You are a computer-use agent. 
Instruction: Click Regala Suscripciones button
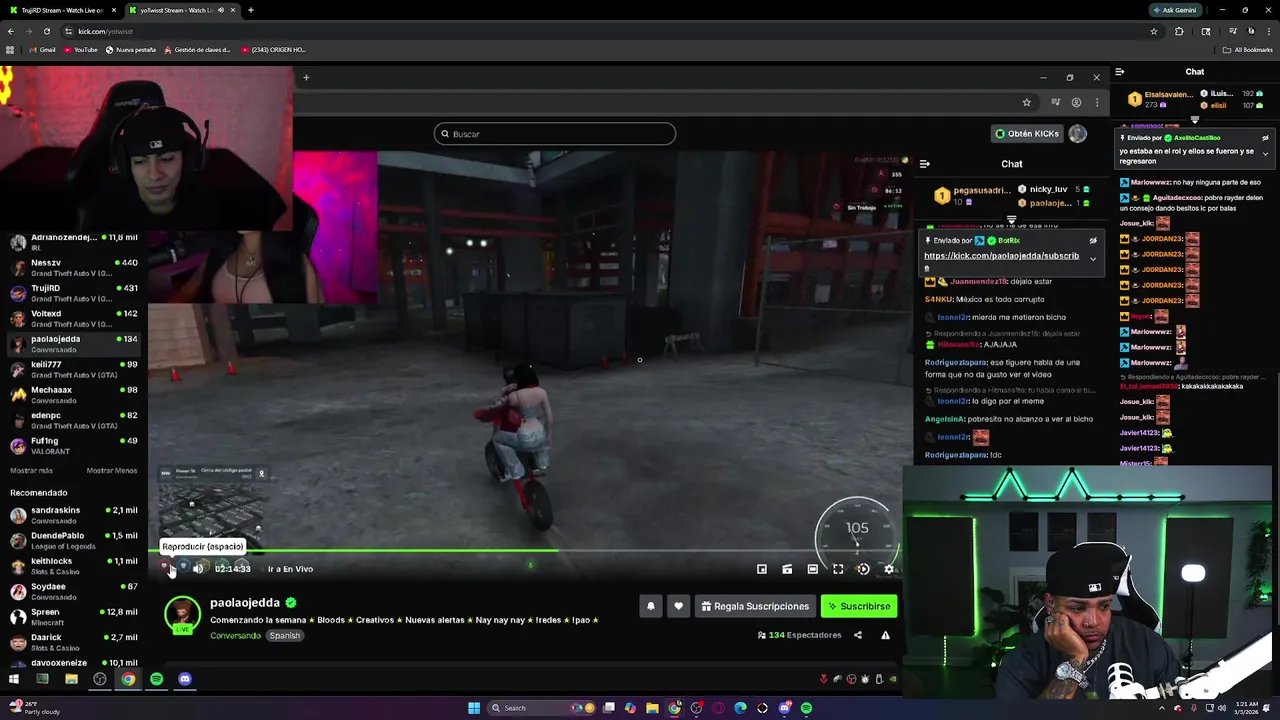tap(755, 606)
